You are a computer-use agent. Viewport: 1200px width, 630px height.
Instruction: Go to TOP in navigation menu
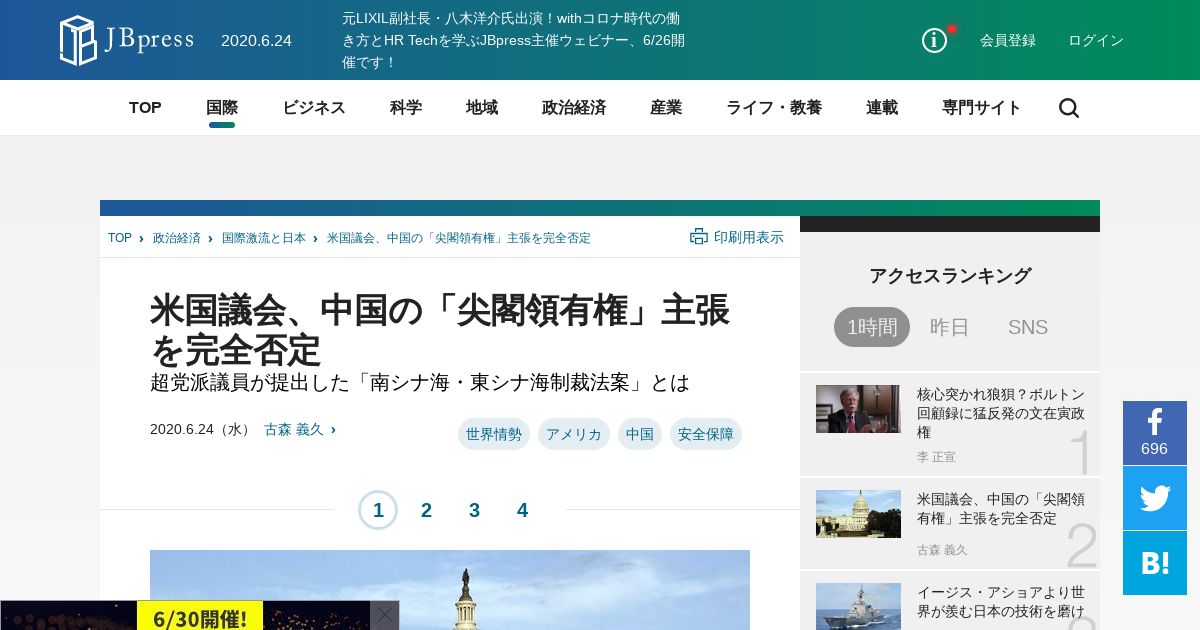tap(145, 108)
